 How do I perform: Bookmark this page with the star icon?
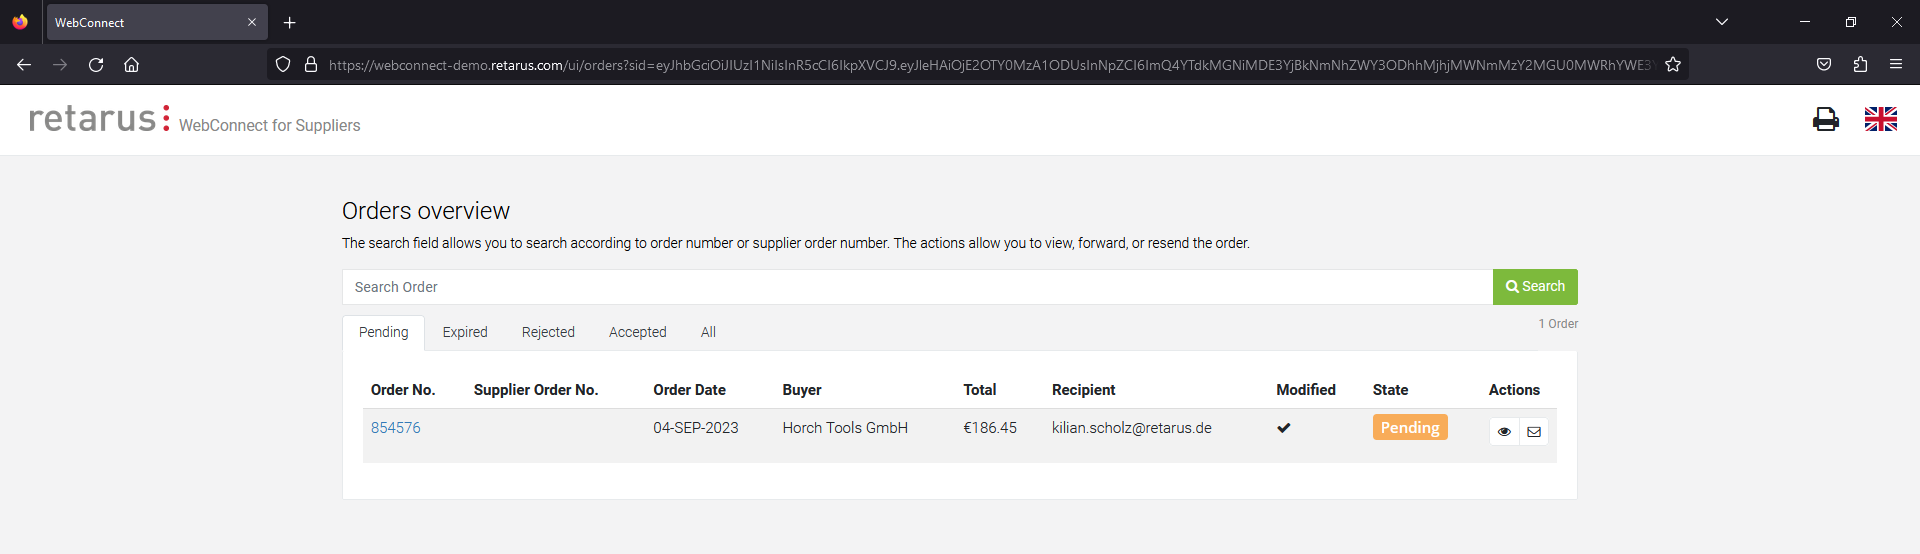tap(1673, 65)
